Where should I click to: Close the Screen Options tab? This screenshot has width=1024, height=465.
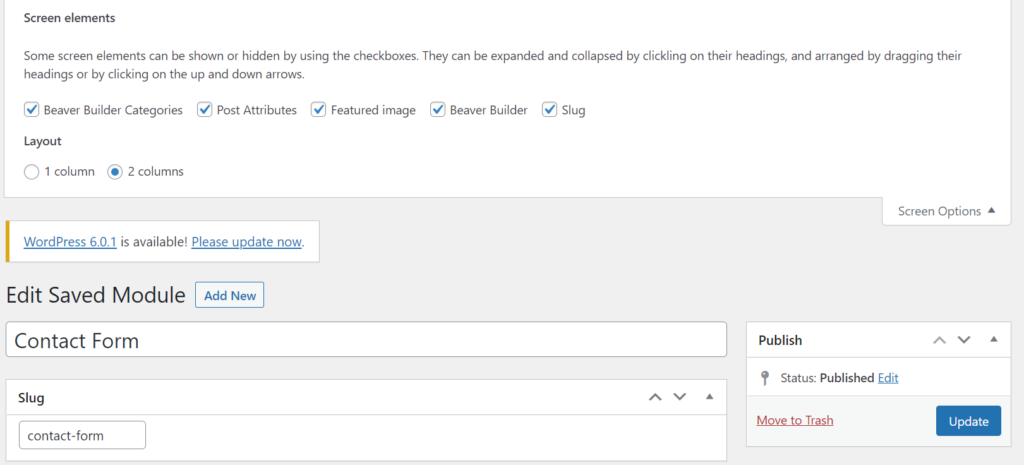click(946, 211)
